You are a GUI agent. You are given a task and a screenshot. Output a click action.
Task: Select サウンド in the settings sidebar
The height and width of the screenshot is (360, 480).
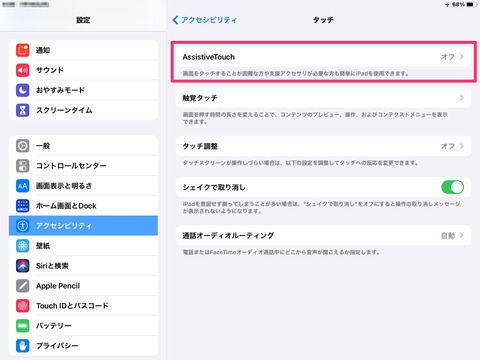83,70
